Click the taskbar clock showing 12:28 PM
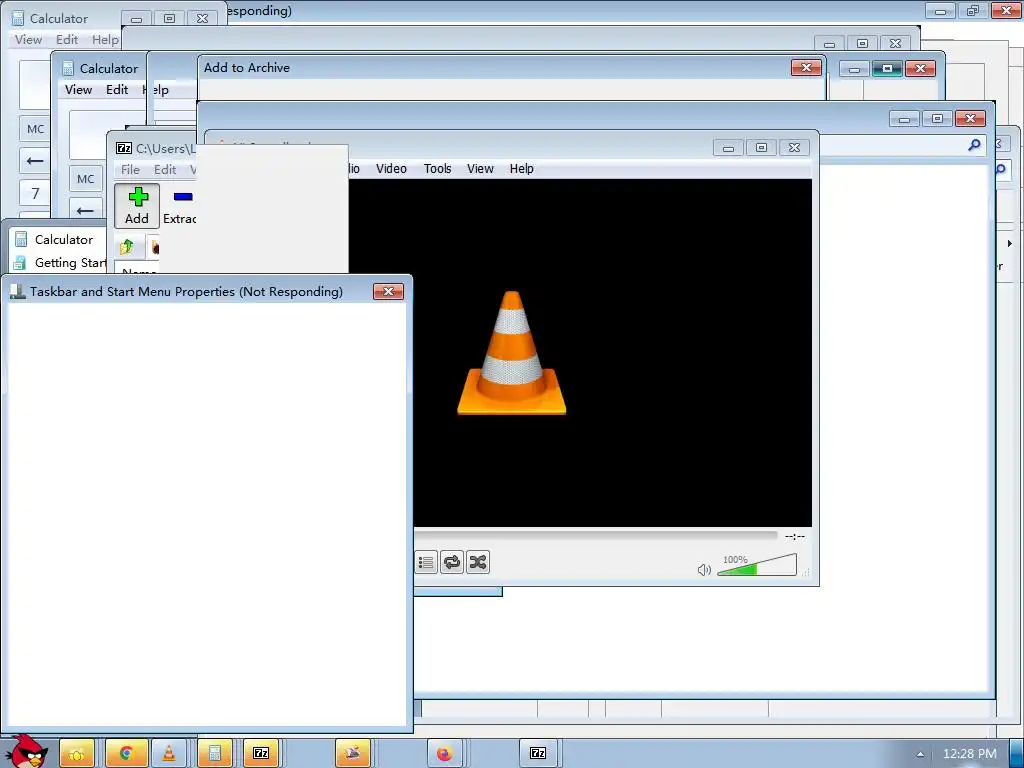The width and height of the screenshot is (1024, 768). (970, 754)
